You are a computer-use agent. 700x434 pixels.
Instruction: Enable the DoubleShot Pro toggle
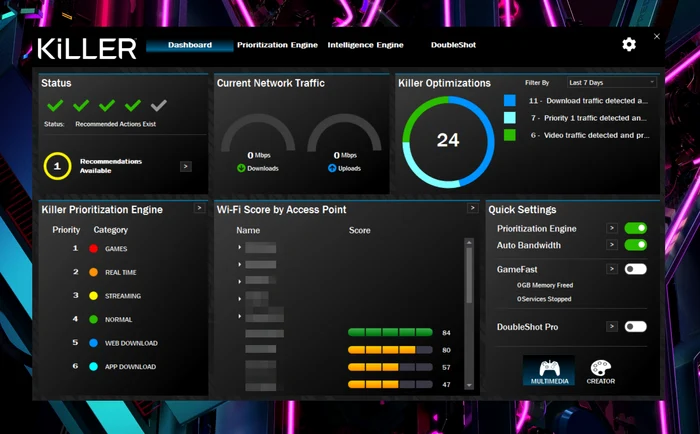[635, 326]
